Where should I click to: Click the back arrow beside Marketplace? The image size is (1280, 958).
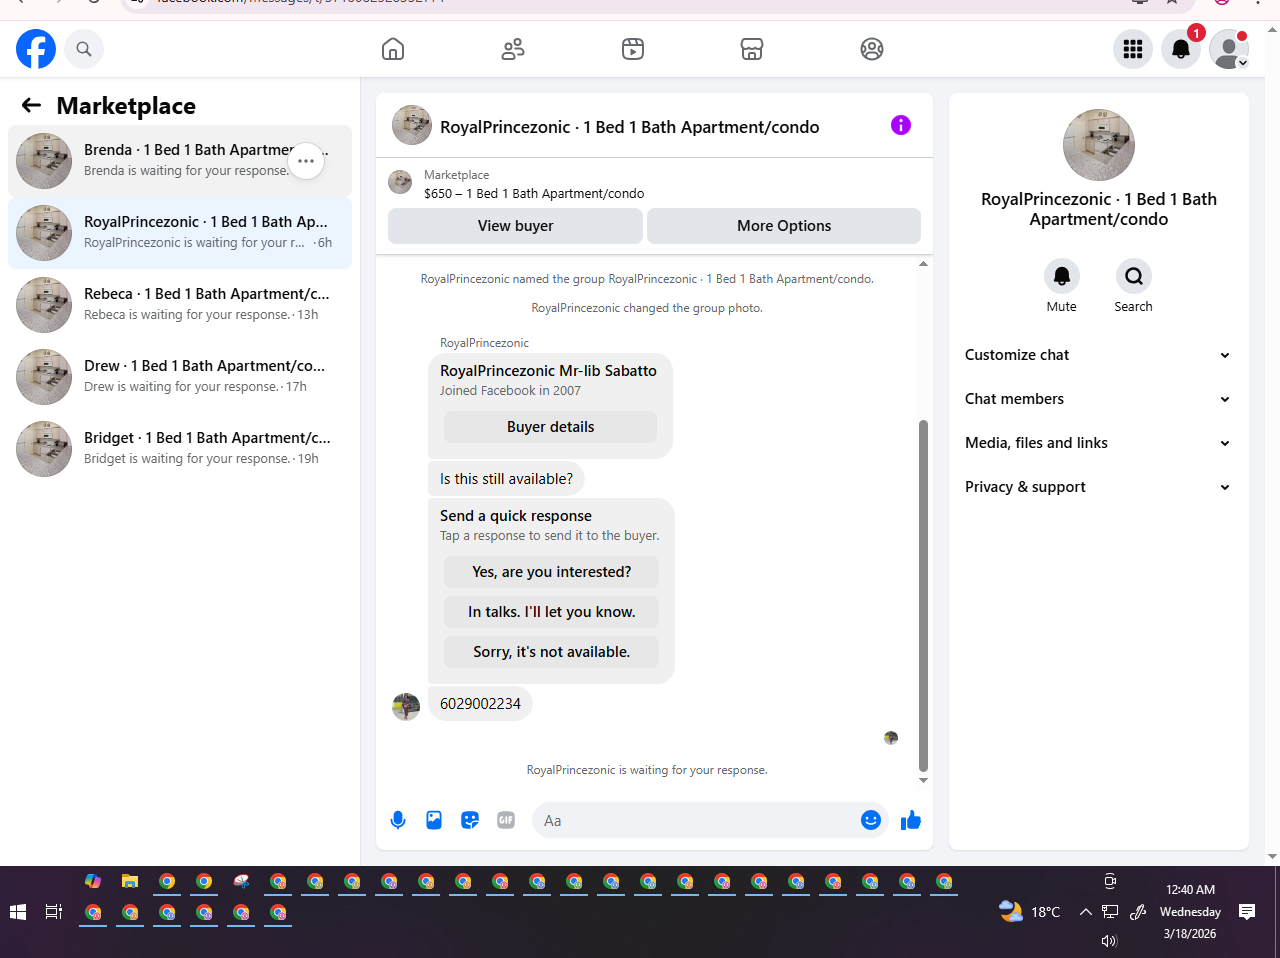click(32, 105)
